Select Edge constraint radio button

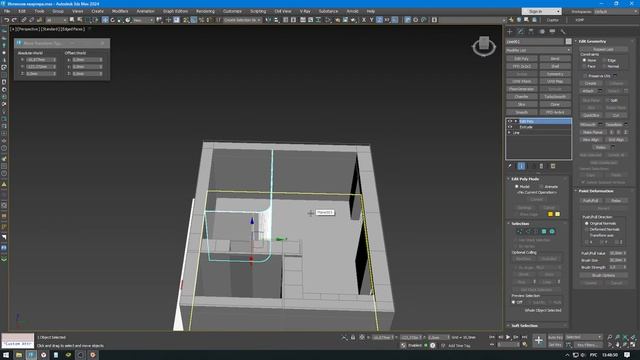(x=604, y=60)
